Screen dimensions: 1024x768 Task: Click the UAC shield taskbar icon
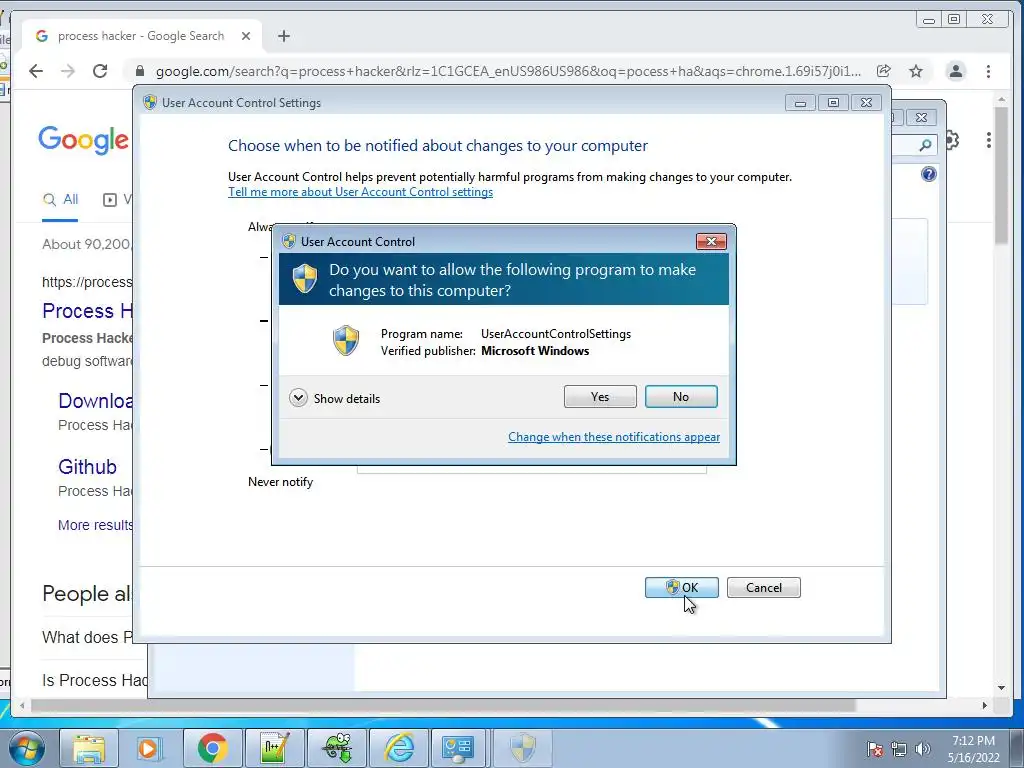click(522, 748)
